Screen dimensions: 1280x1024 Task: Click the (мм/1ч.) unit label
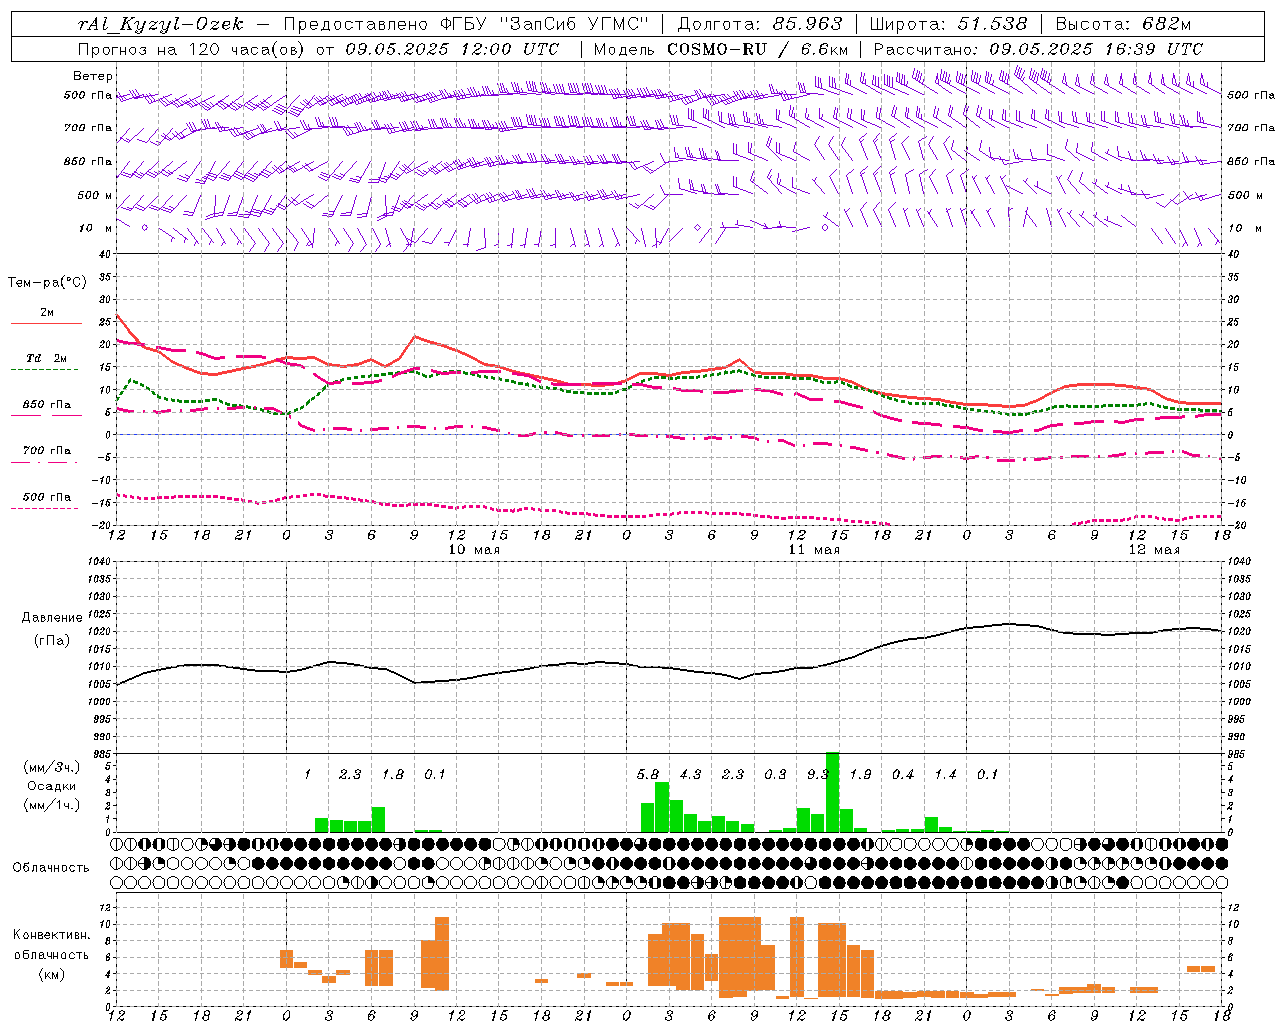[52, 805]
